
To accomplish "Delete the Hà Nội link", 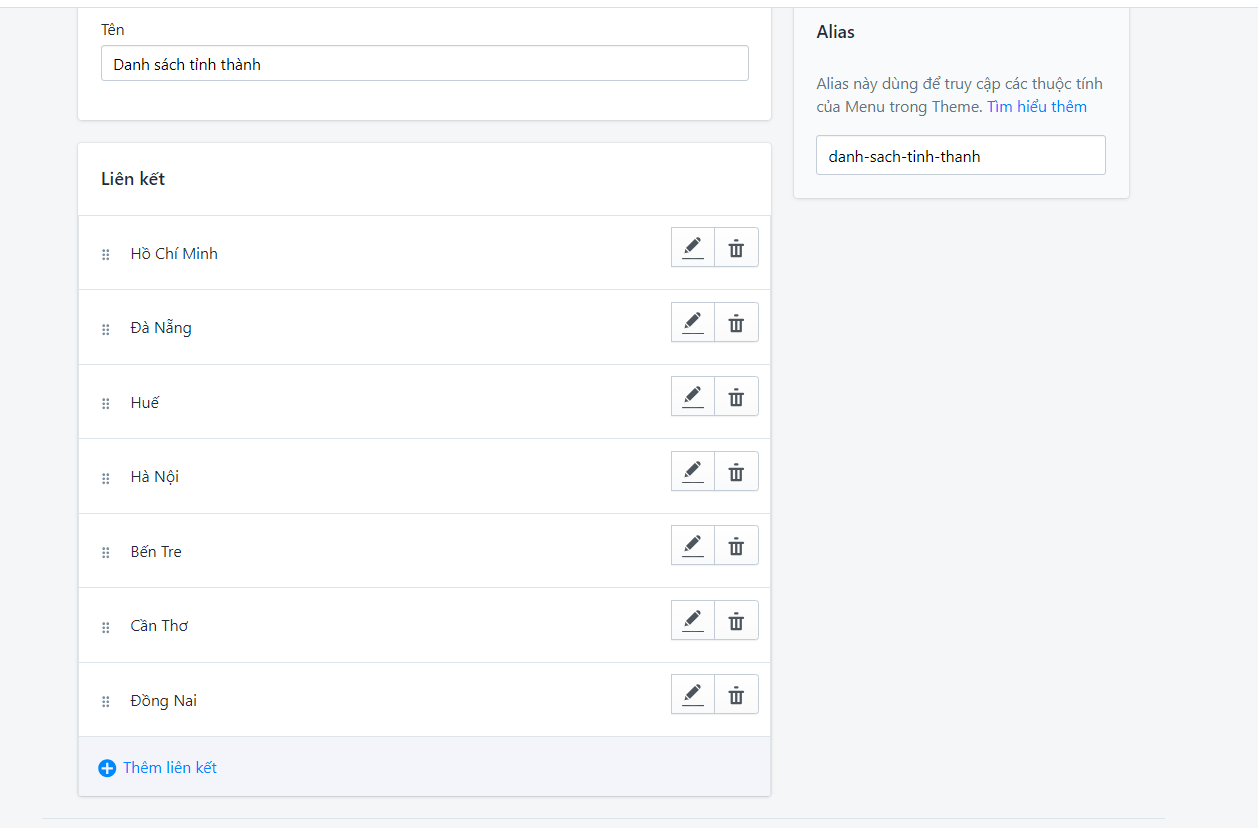I will pyautogui.click(x=736, y=471).
